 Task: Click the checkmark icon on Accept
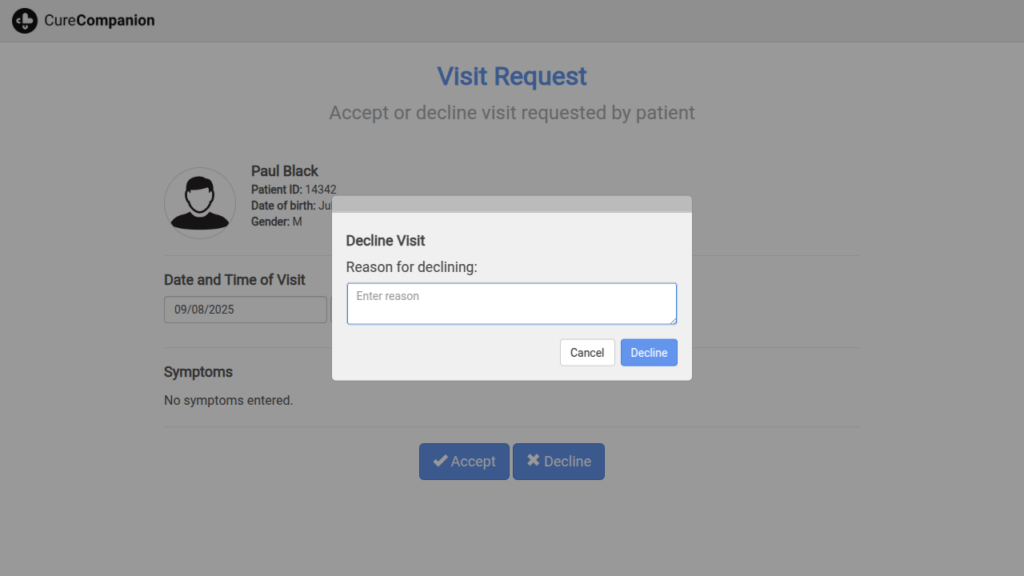pos(440,461)
